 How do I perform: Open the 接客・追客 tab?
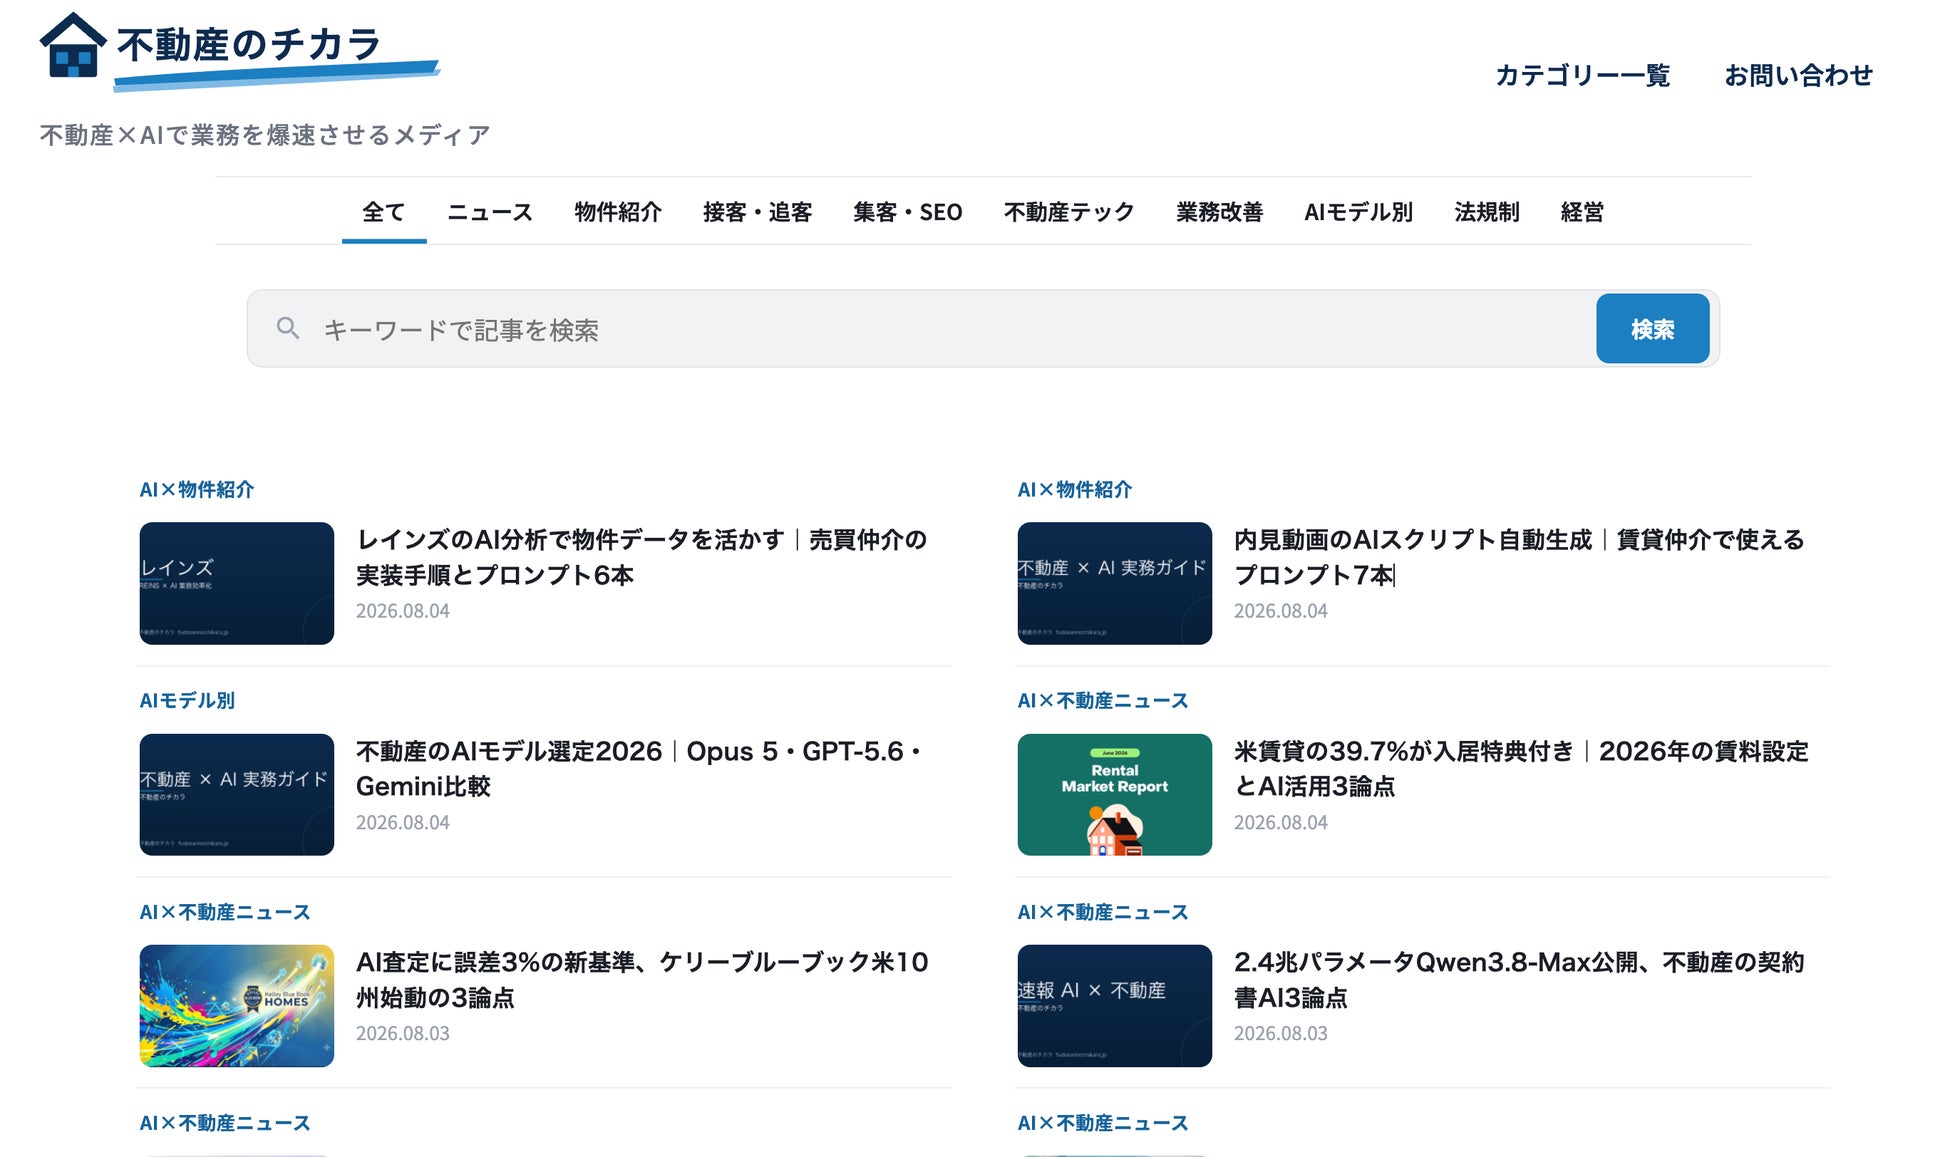[757, 212]
